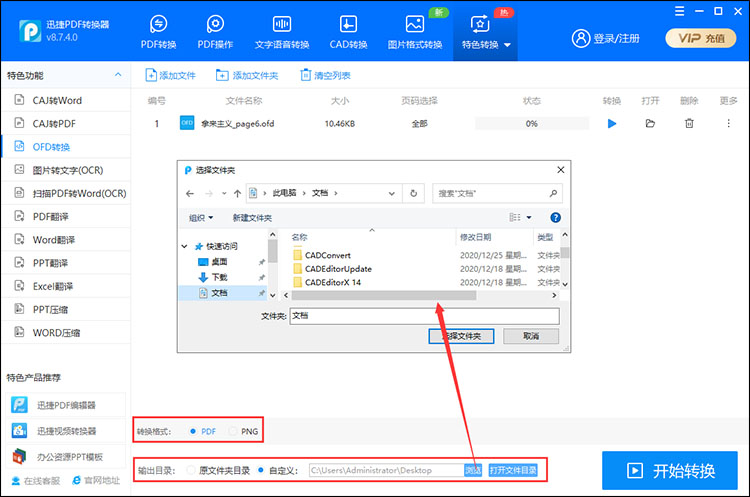Click the Word翻译 sidebar icon
Screen dimensions: 750x497
click(x=19, y=239)
